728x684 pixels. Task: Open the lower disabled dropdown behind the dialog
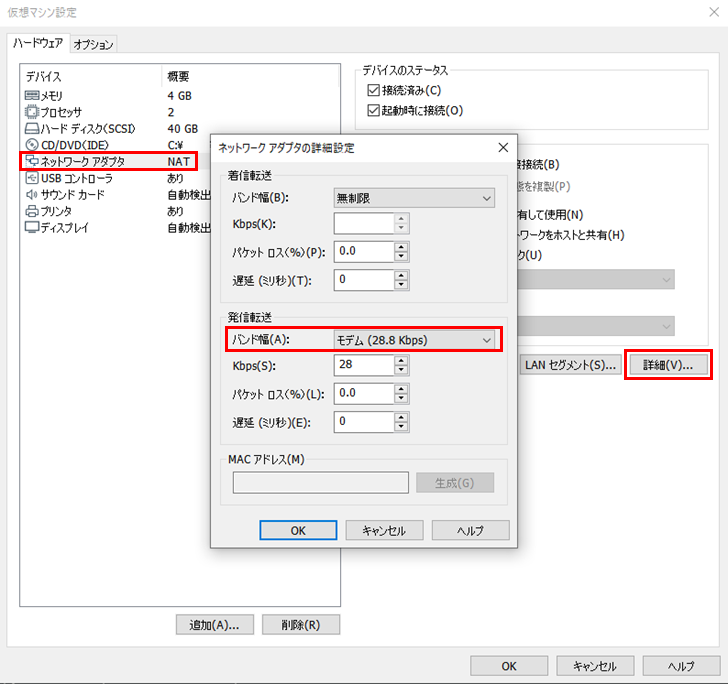pos(596,326)
